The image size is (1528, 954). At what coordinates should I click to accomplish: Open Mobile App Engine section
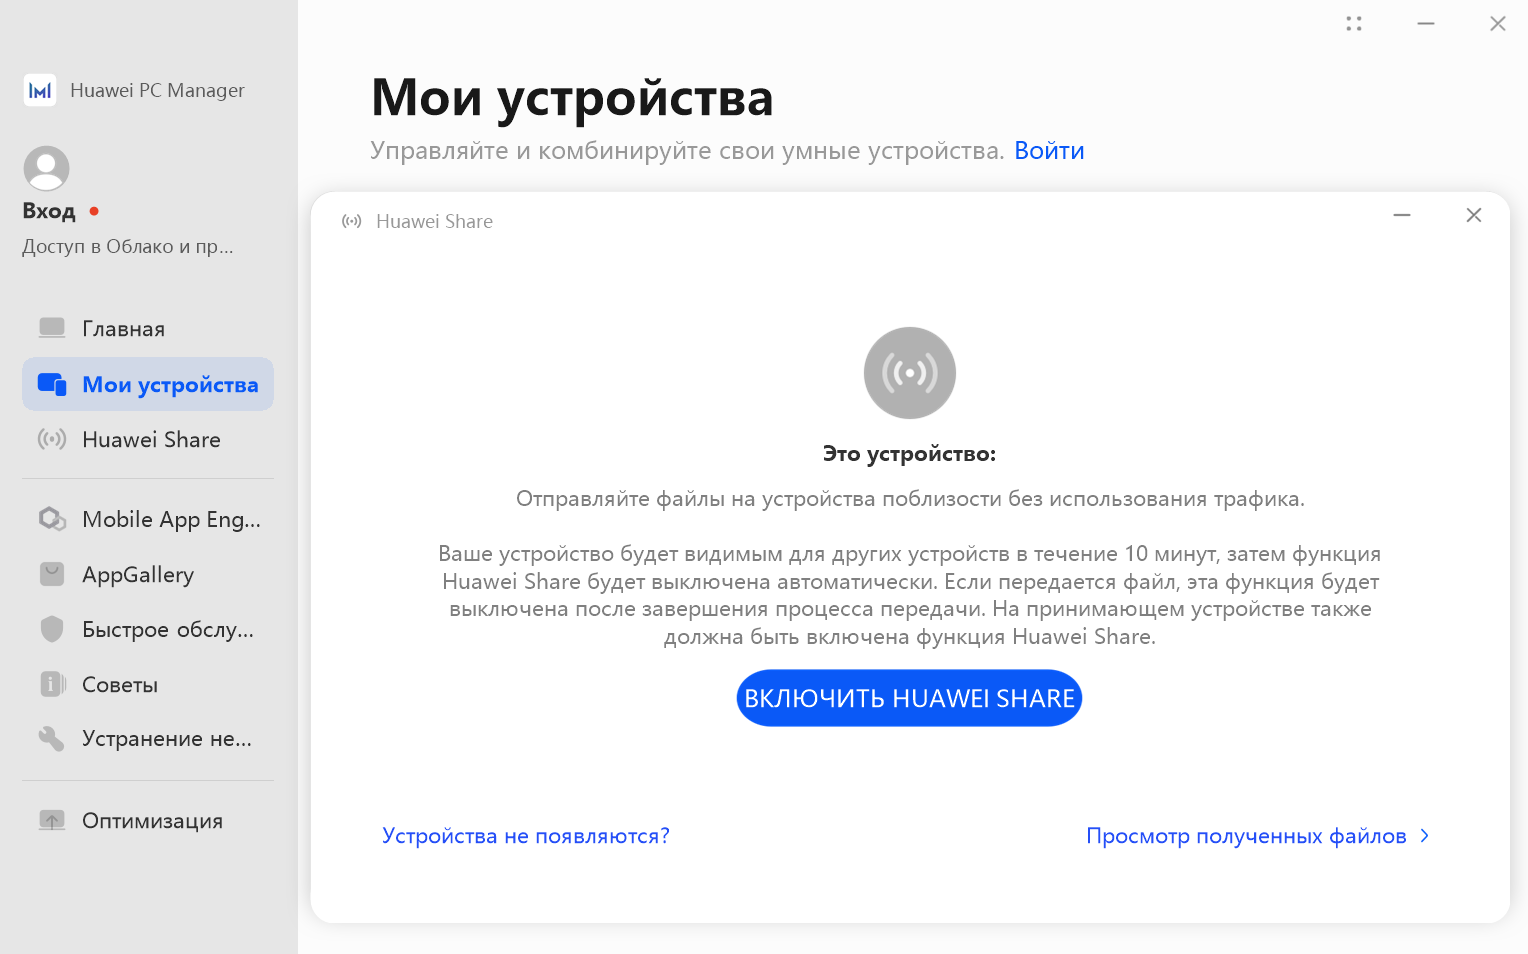coord(148,519)
